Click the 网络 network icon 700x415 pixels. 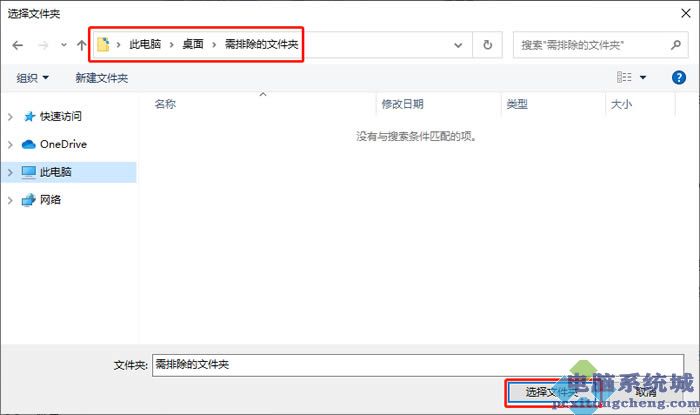[x=29, y=200]
